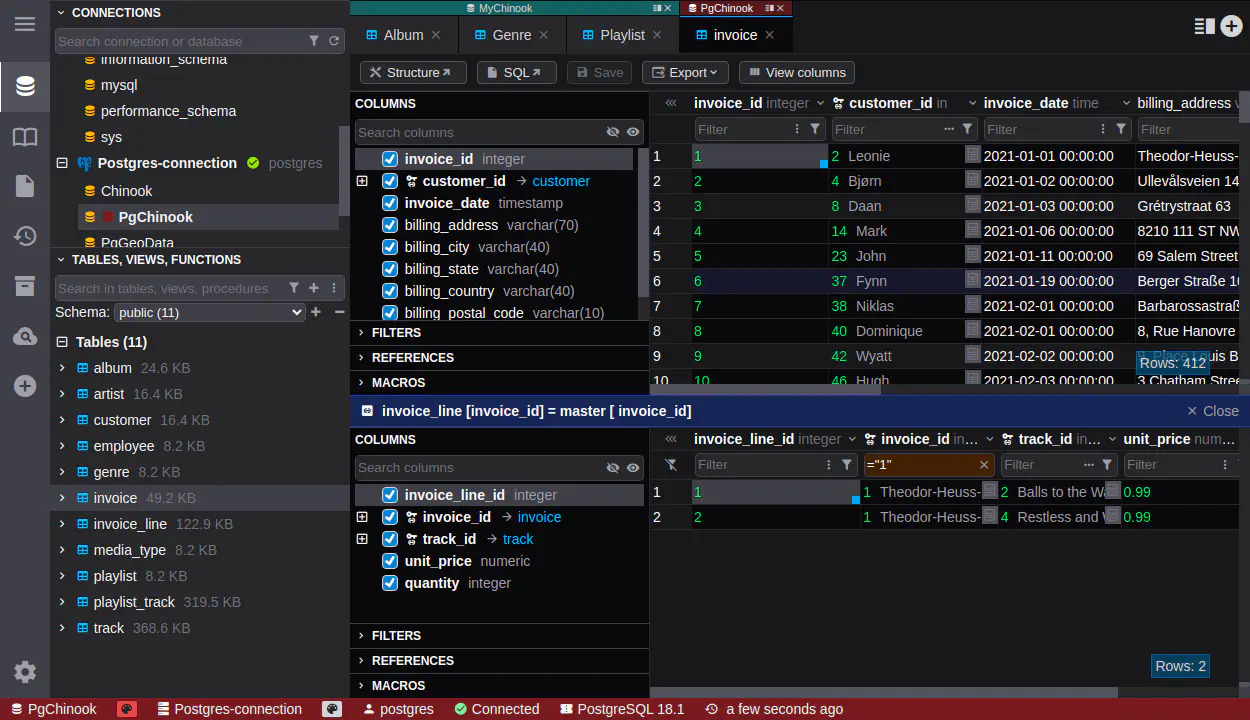Screen dimensions: 1250x720
Task: Open the query history sidebar icon
Action: click(25, 236)
